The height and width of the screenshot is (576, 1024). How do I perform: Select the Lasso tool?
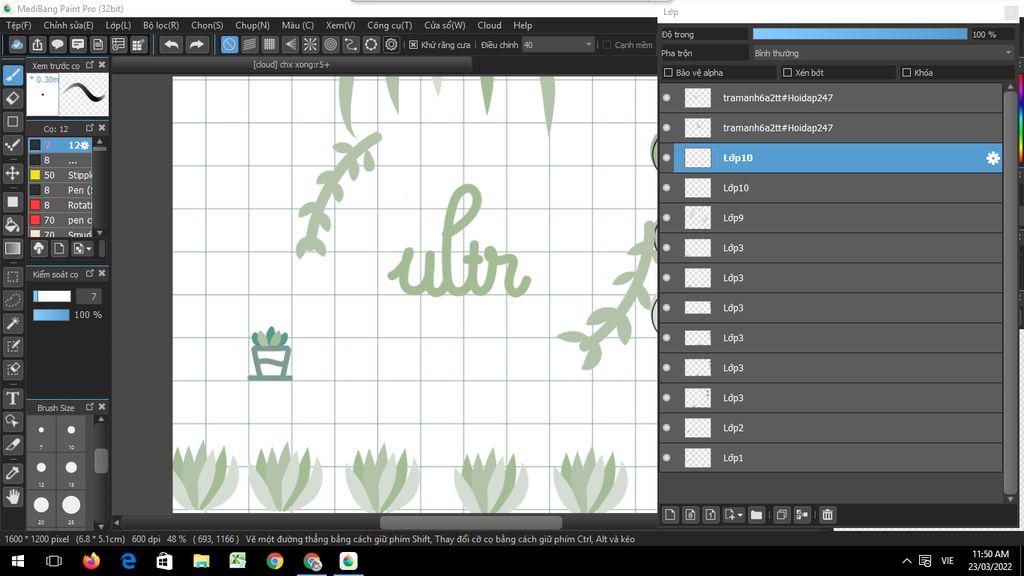point(12,300)
